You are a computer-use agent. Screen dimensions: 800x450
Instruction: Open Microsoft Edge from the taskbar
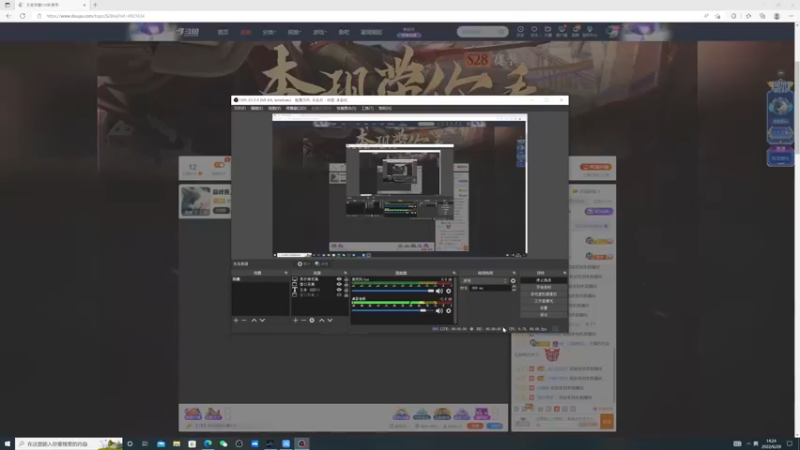(208, 444)
